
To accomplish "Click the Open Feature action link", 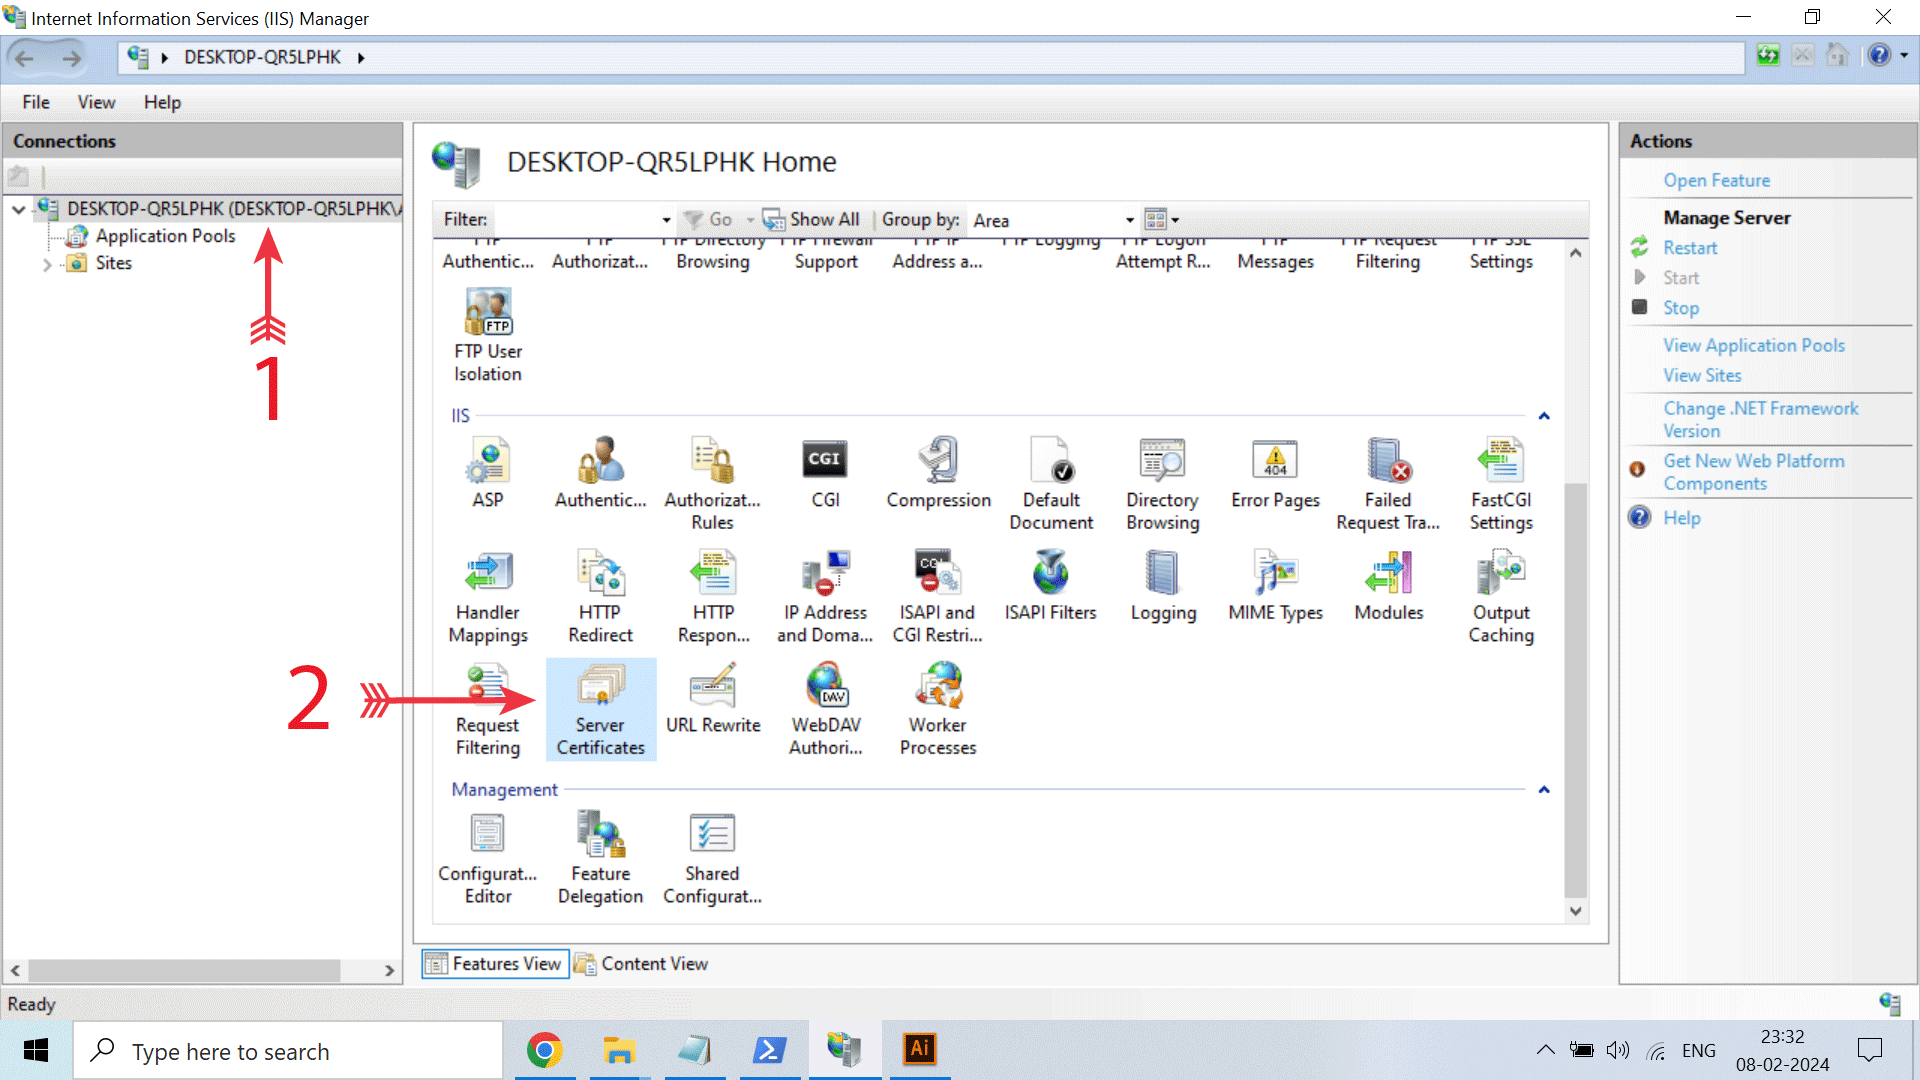I will pyautogui.click(x=1717, y=181).
